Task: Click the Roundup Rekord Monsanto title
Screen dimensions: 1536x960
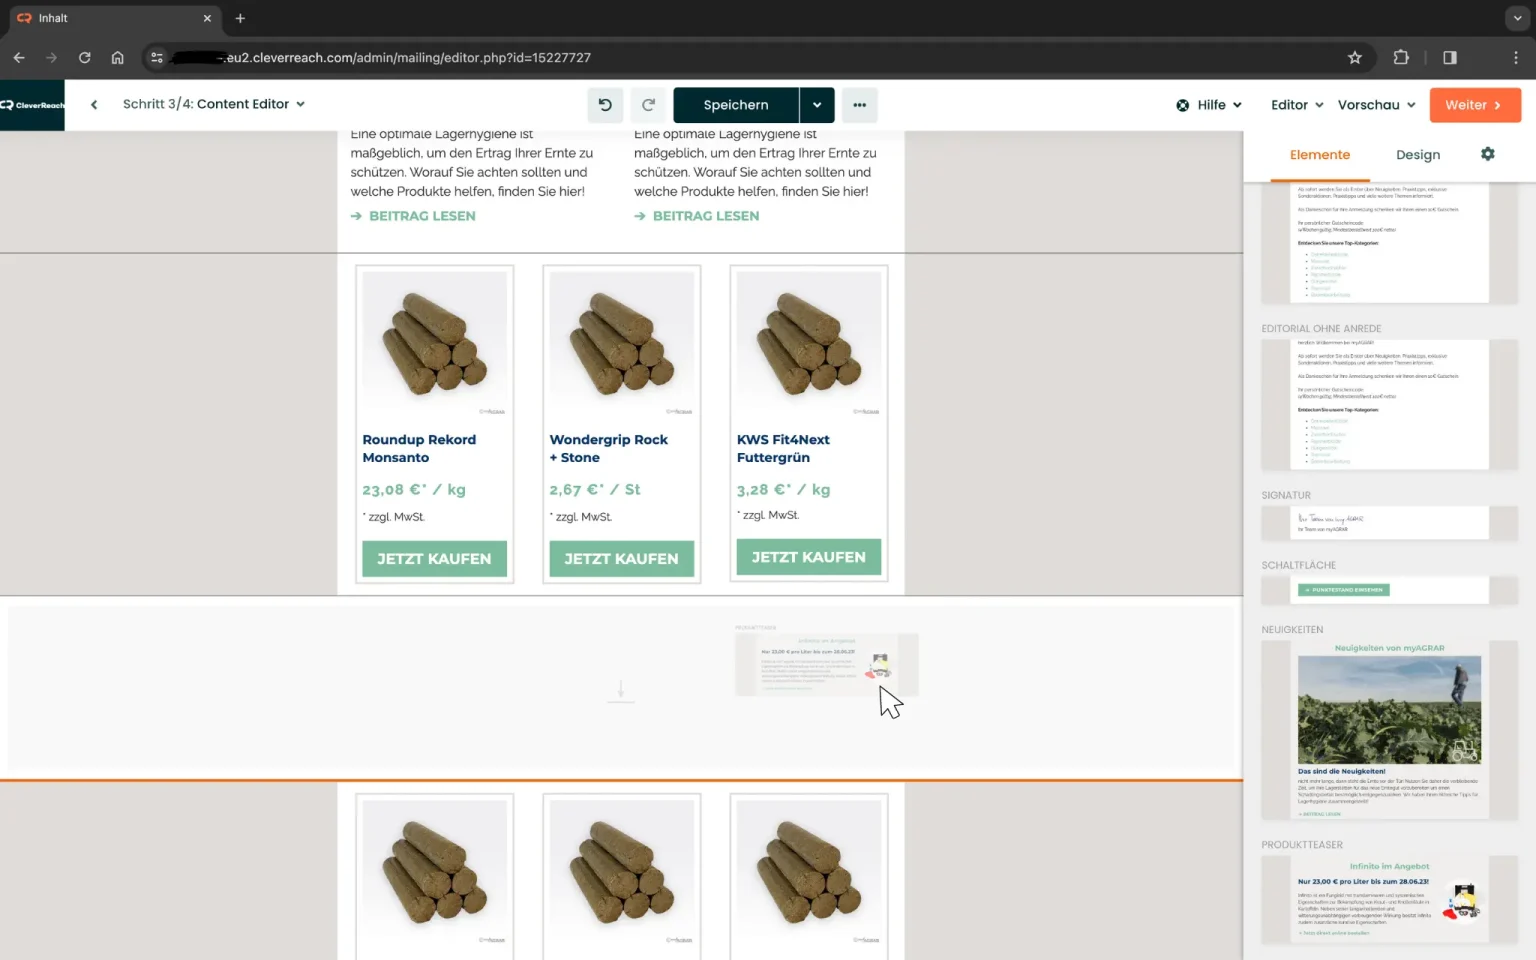Action: click(419, 448)
